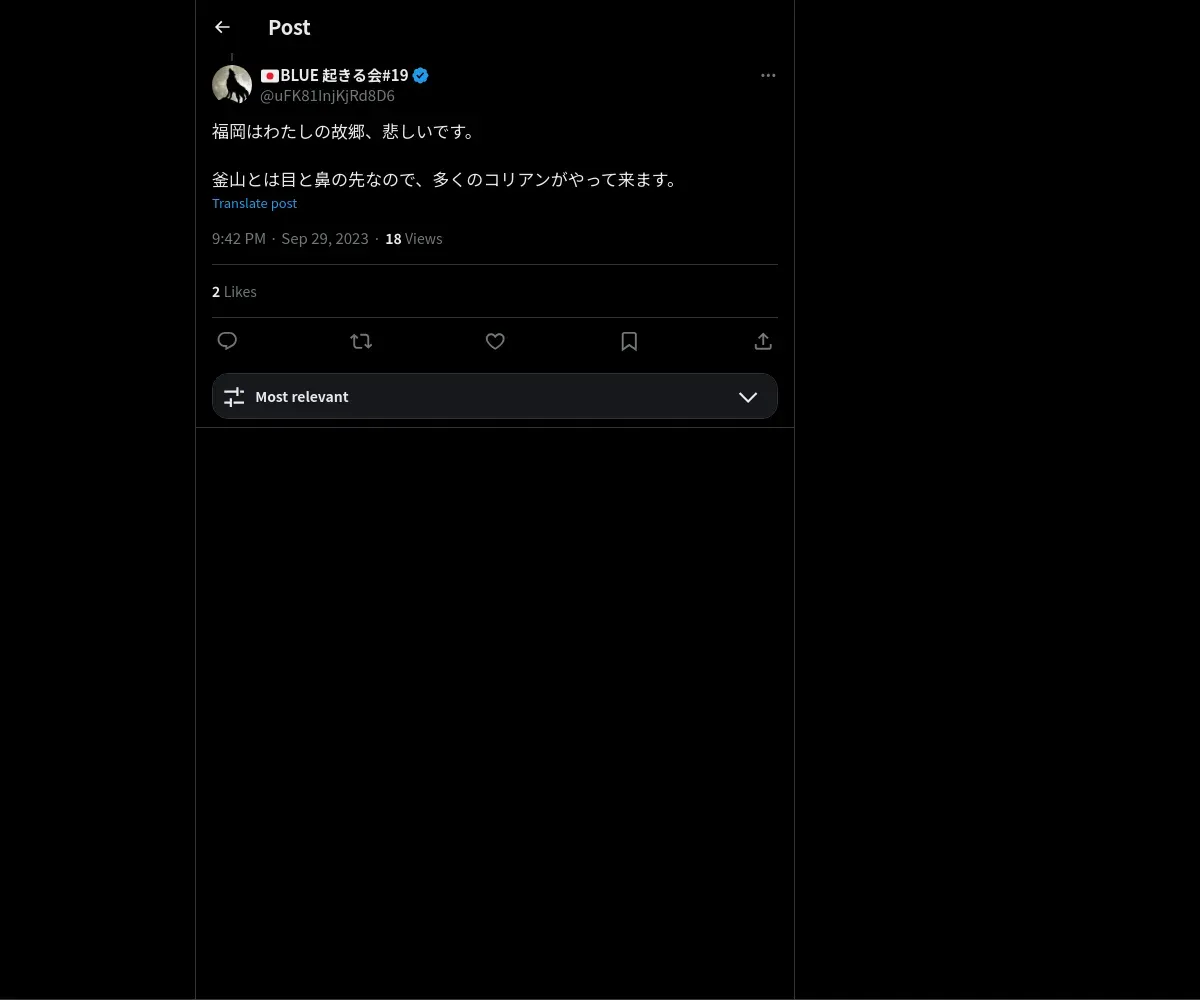Bookmark this post
Viewport: 1200px width, 1000px height.
629,341
